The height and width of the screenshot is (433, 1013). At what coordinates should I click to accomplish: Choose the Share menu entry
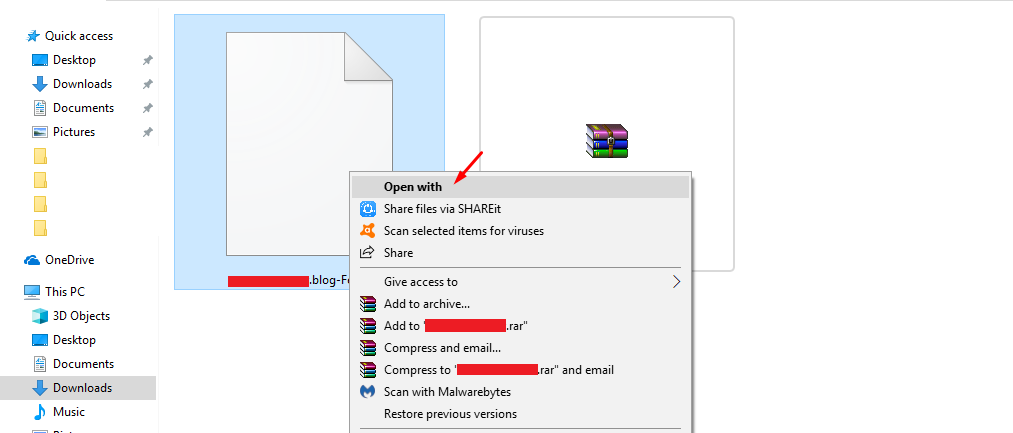point(520,253)
